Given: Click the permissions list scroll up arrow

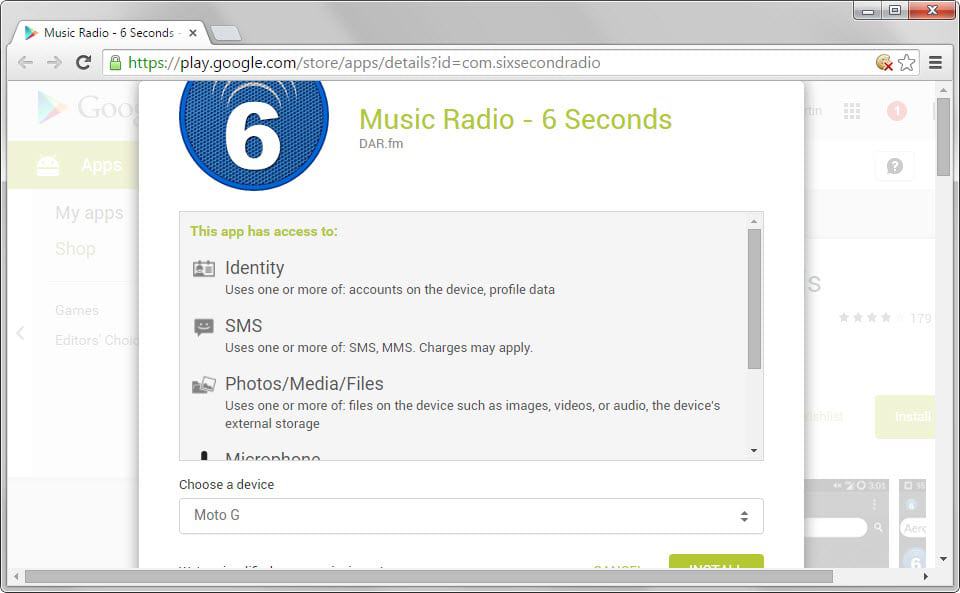Looking at the screenshot, I should pyautogui.click(x=754, y=221).
